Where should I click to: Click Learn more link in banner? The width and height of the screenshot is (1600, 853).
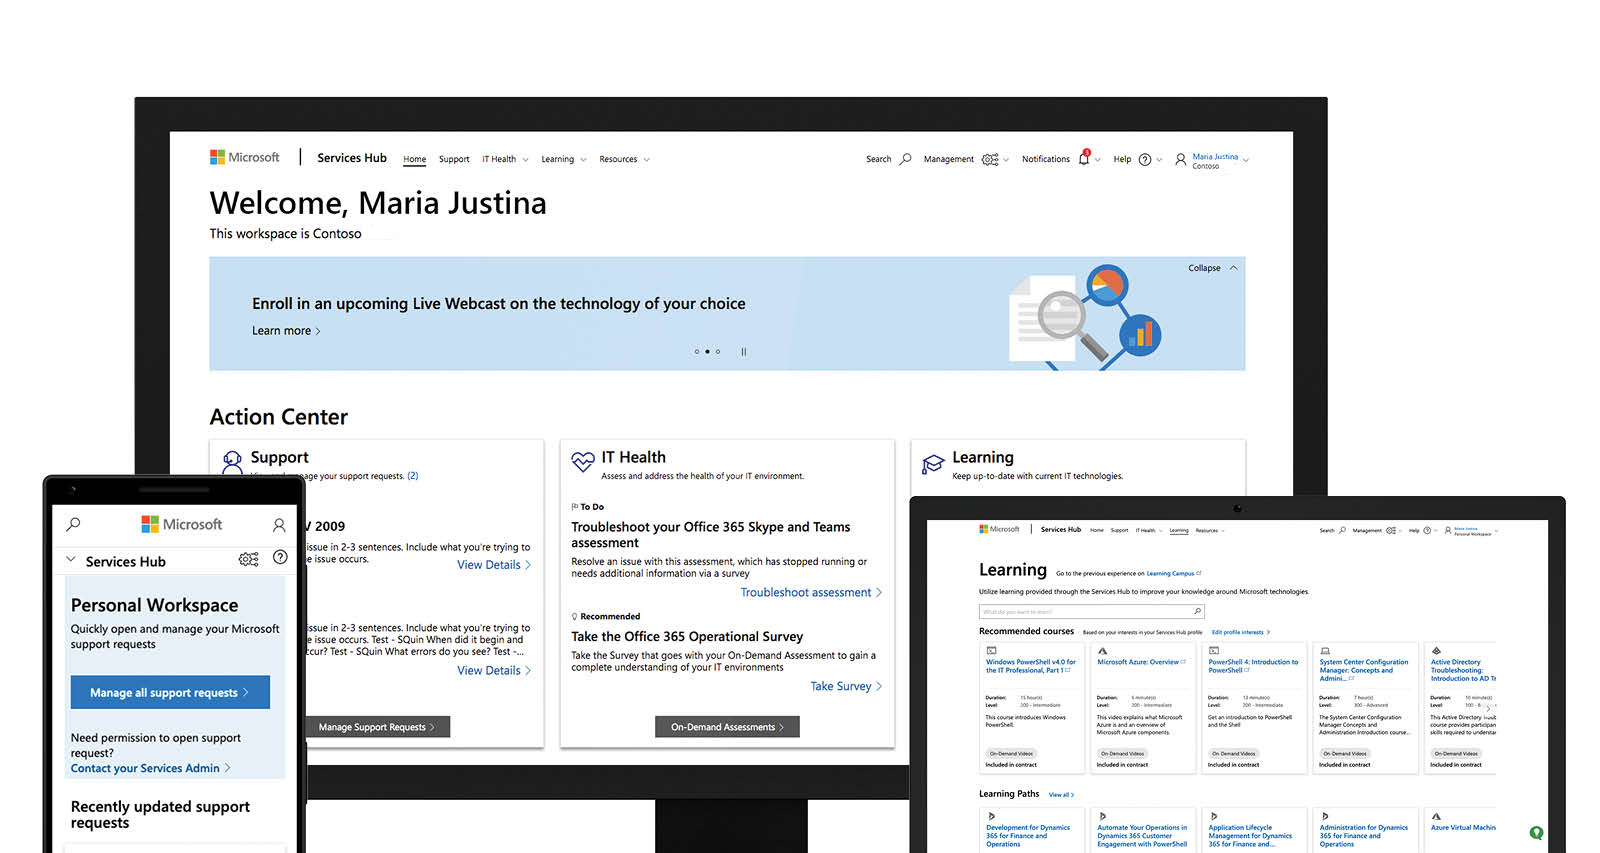pos(286,331)
